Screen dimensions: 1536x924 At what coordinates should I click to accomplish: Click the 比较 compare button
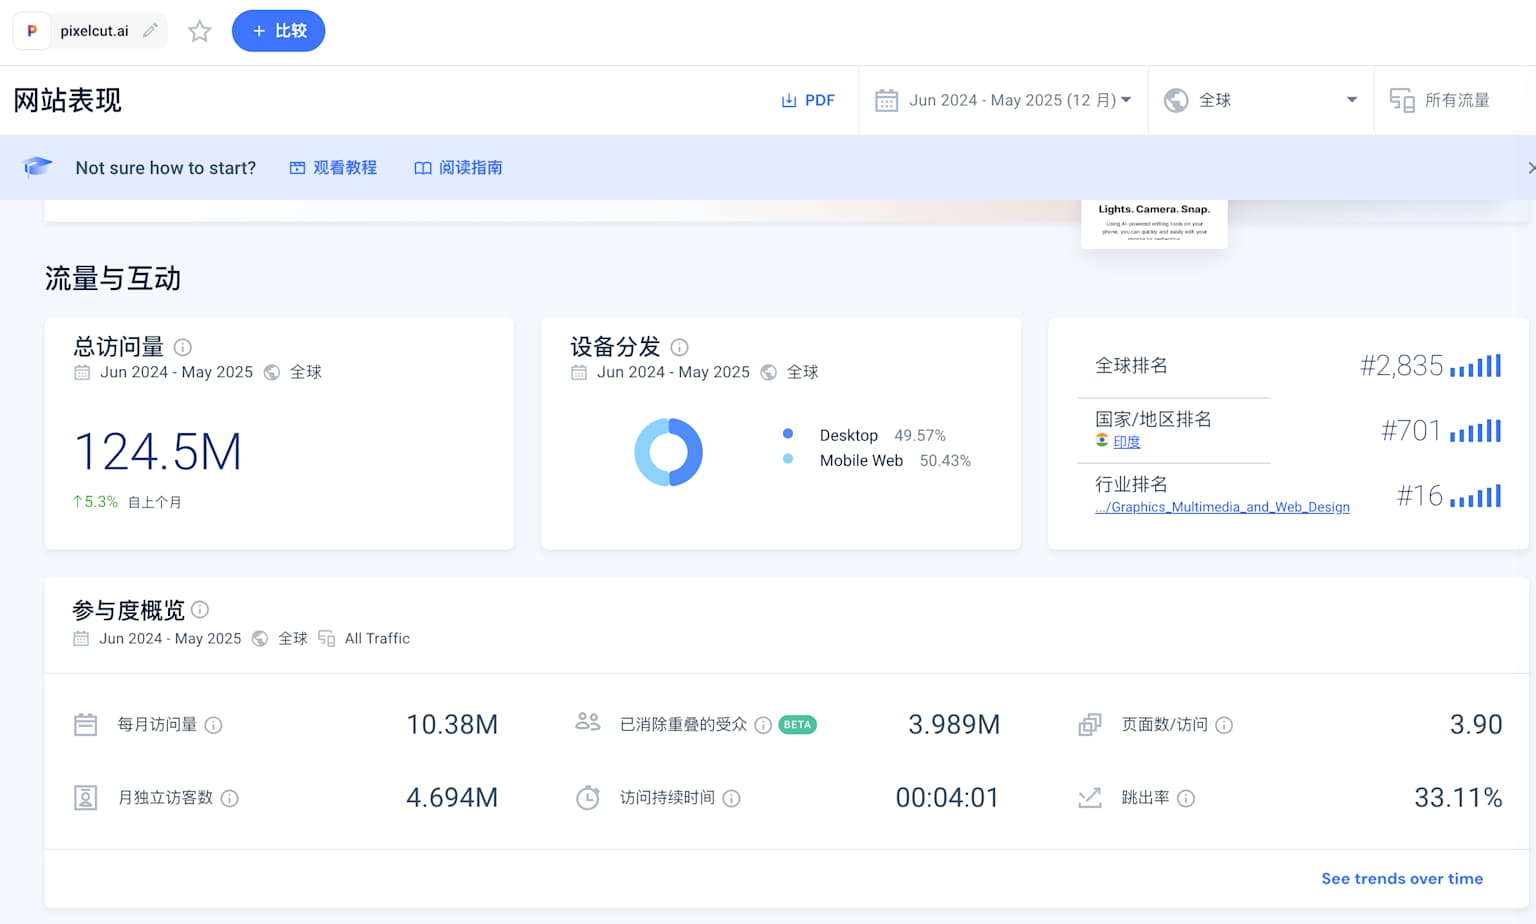(x=278, y=31)
